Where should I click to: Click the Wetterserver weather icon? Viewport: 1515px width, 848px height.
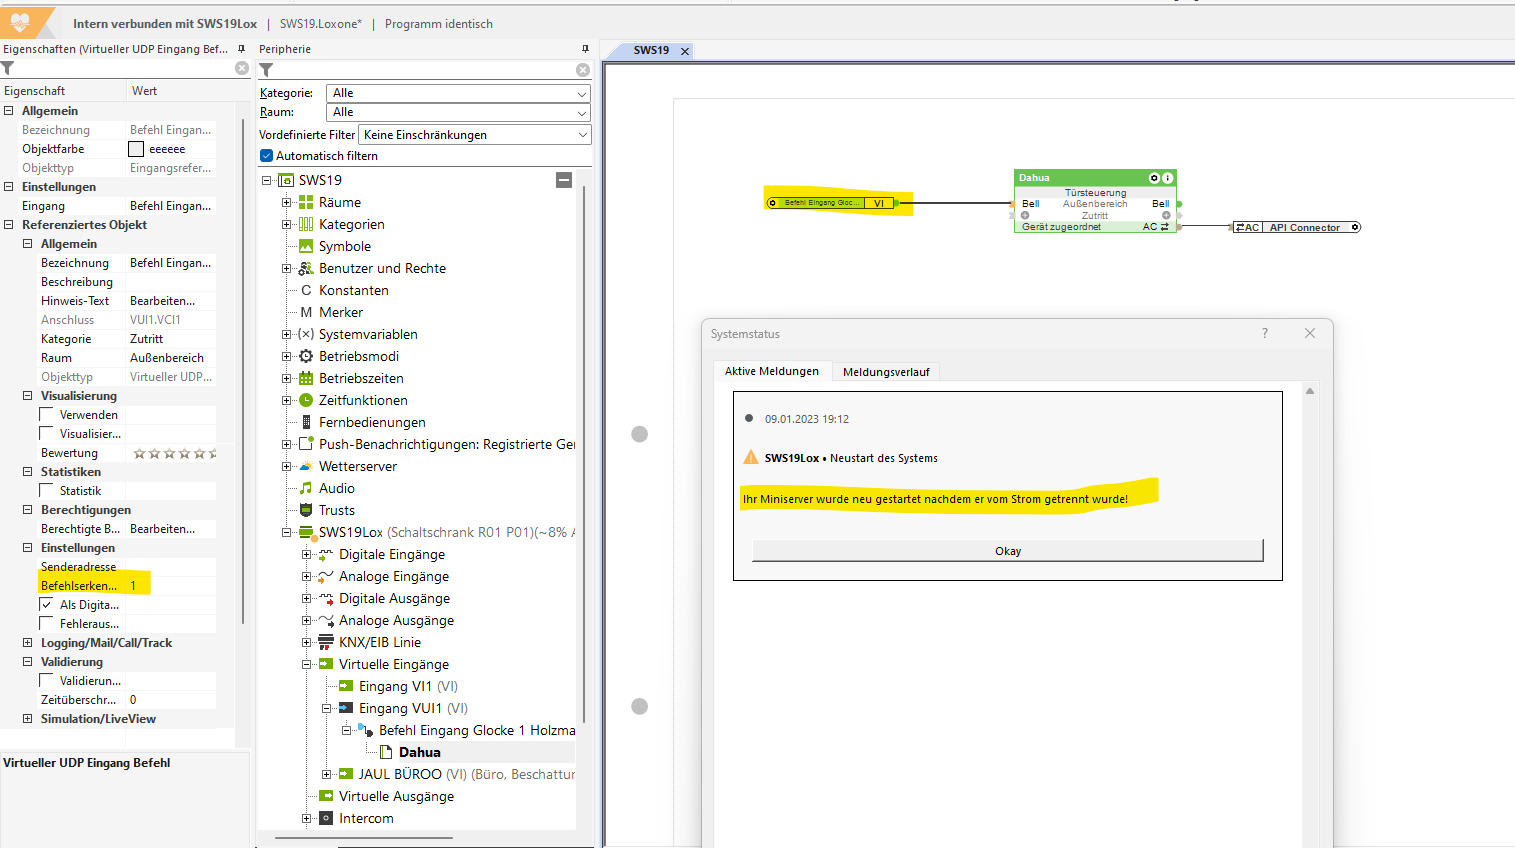tap(306, 466)
